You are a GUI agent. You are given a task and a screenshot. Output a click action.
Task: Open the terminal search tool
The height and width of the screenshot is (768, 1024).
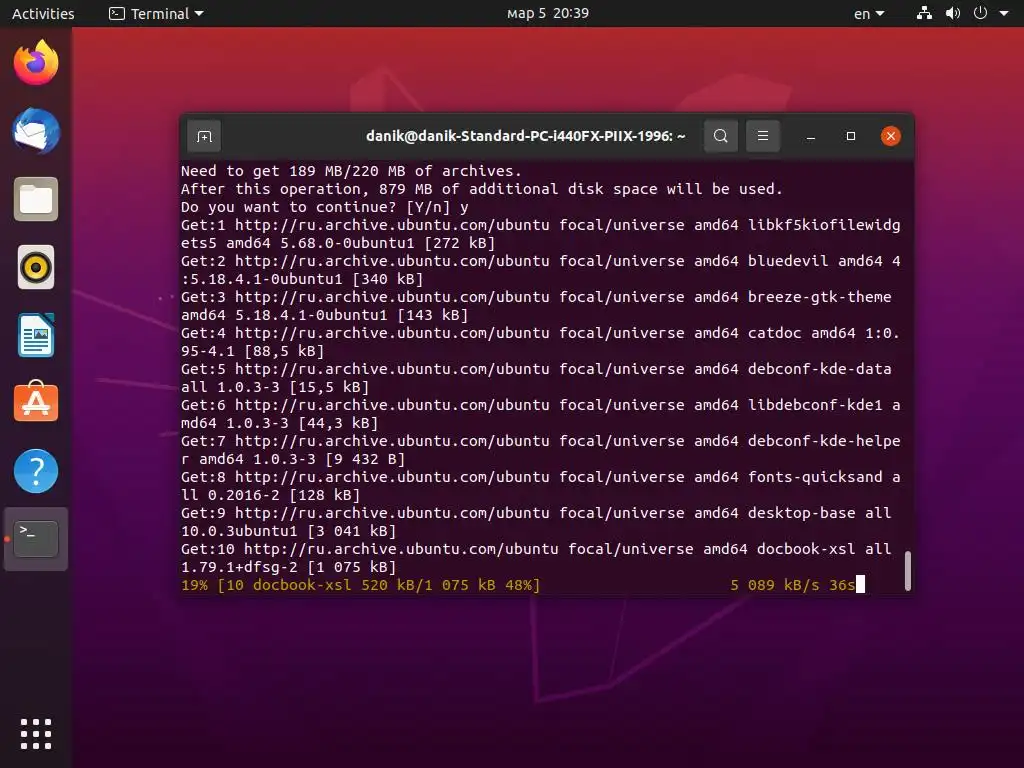pyautogui.click(x=720, y=136)
